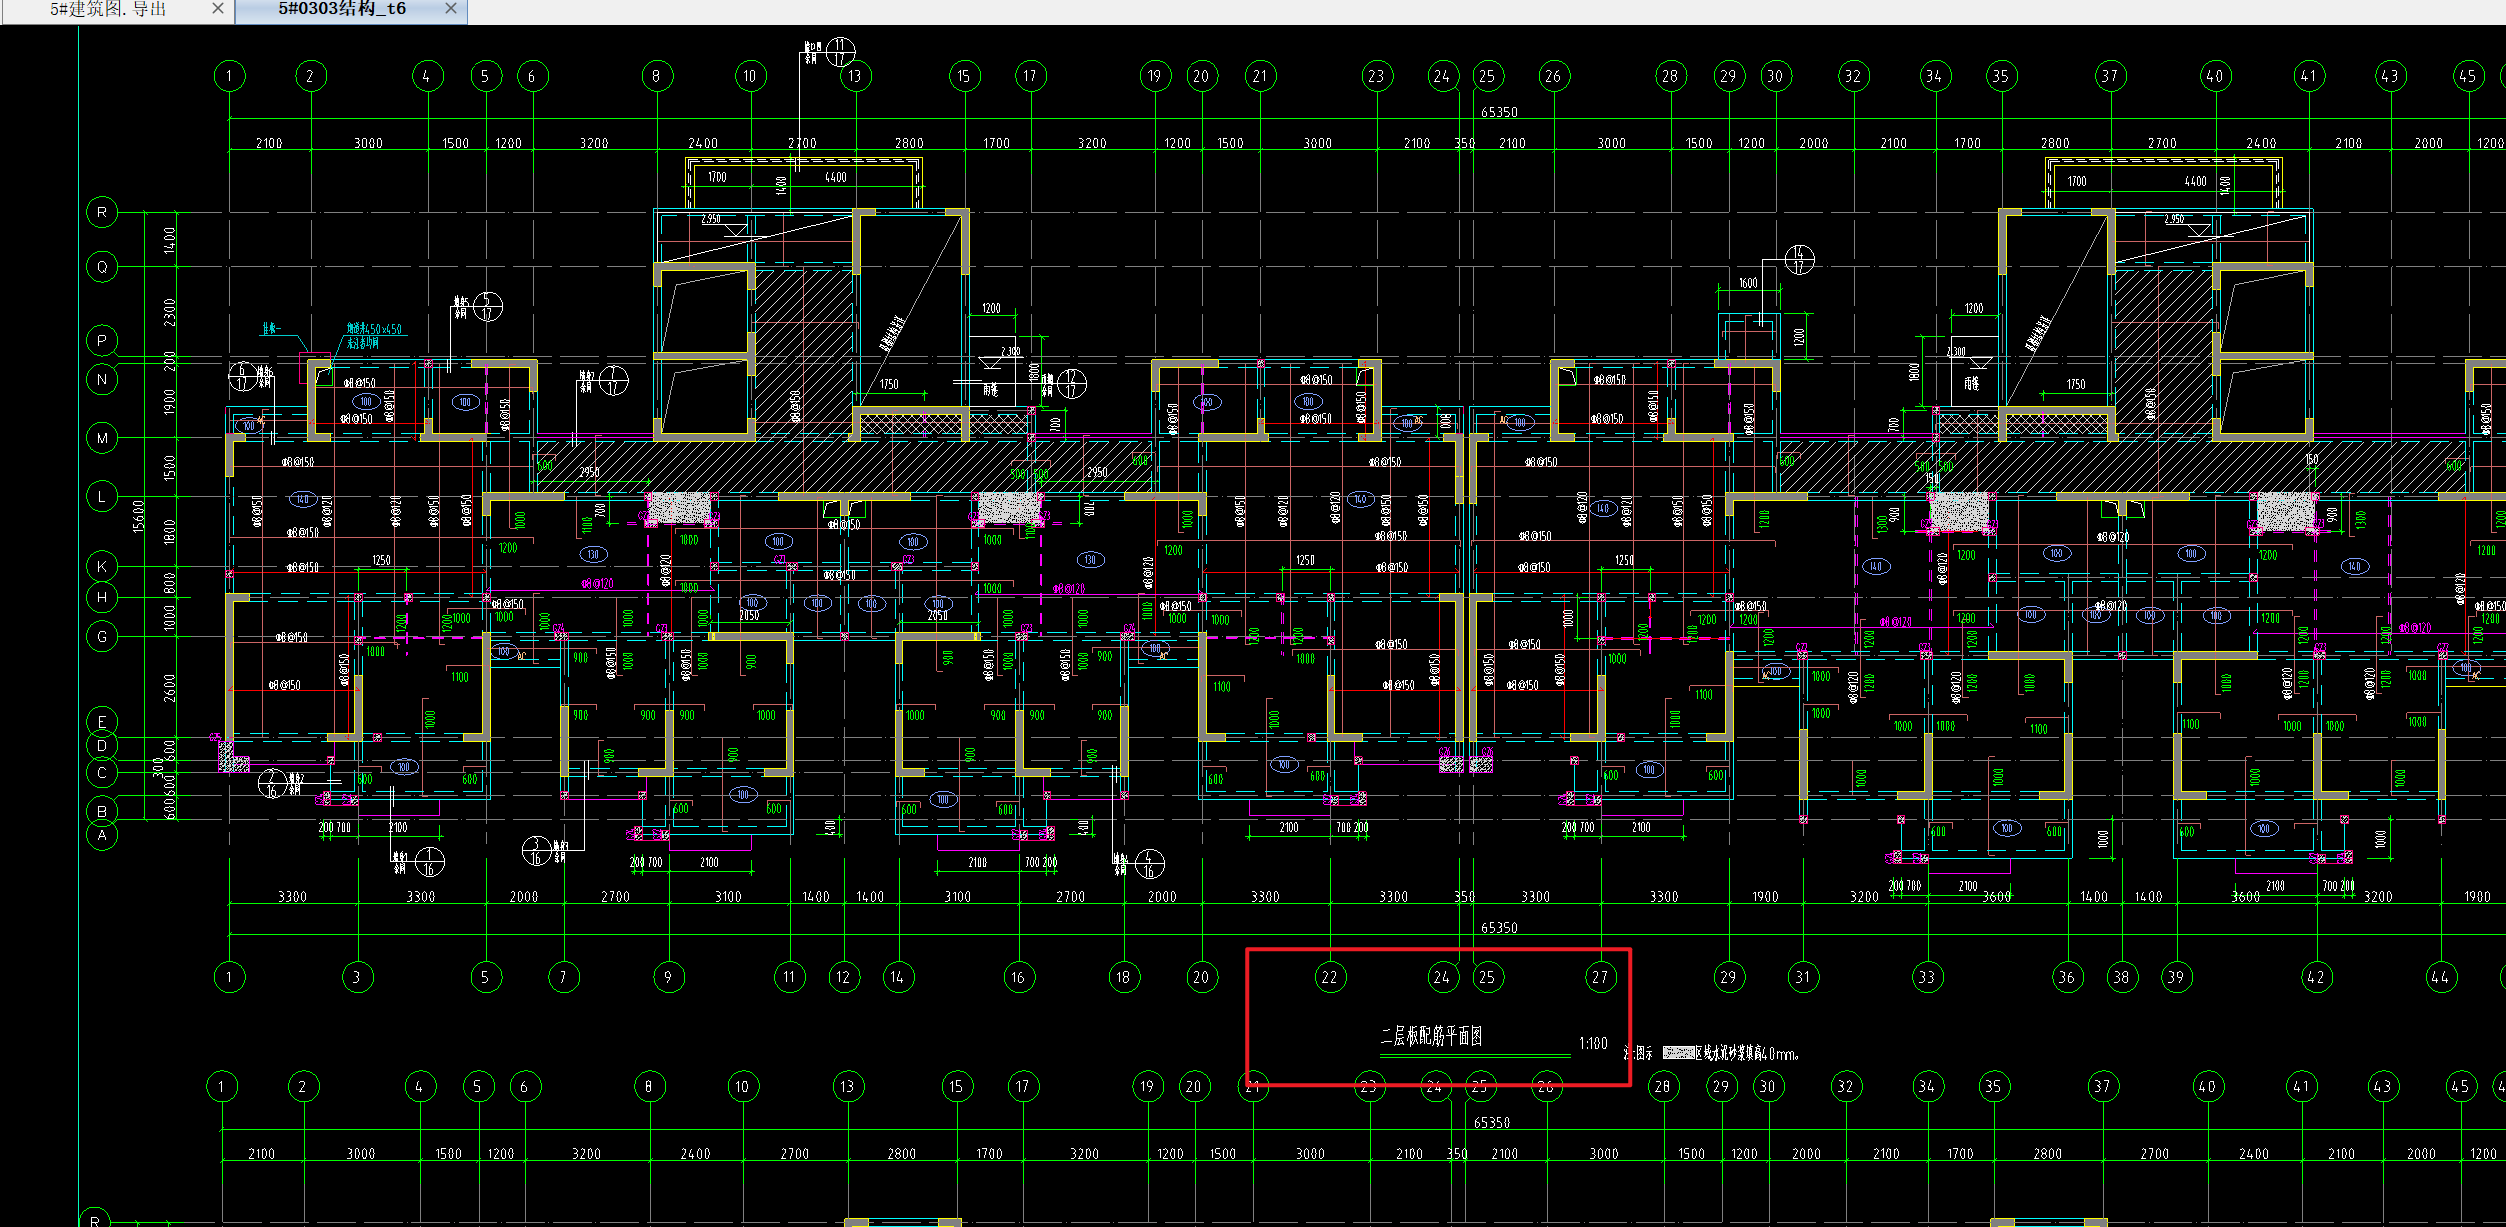Select column axis bubble 44
This screenshot has height=1227, width=2506.
tap(2441, 977)
